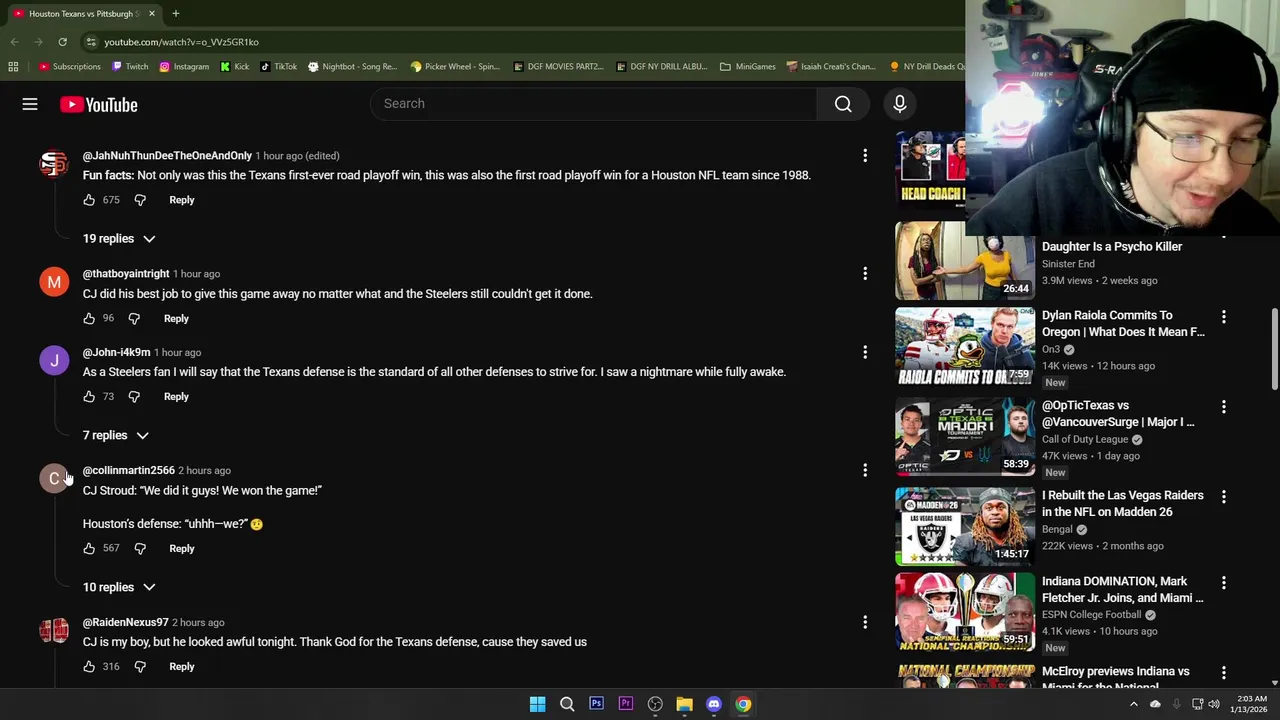Open options menu for John-i4k9m comment
Screen dimensions: 1280x720
pyautogui.click(x=865, y=352)
